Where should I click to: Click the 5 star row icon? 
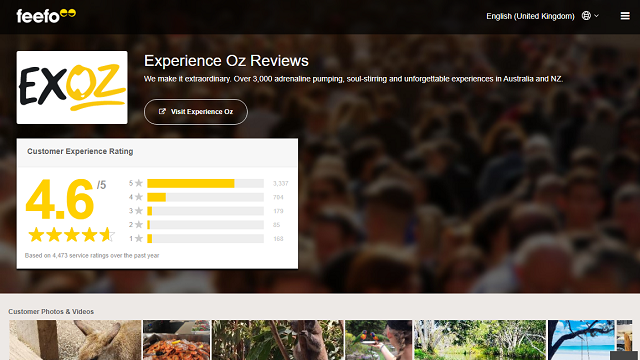point(138,183)
